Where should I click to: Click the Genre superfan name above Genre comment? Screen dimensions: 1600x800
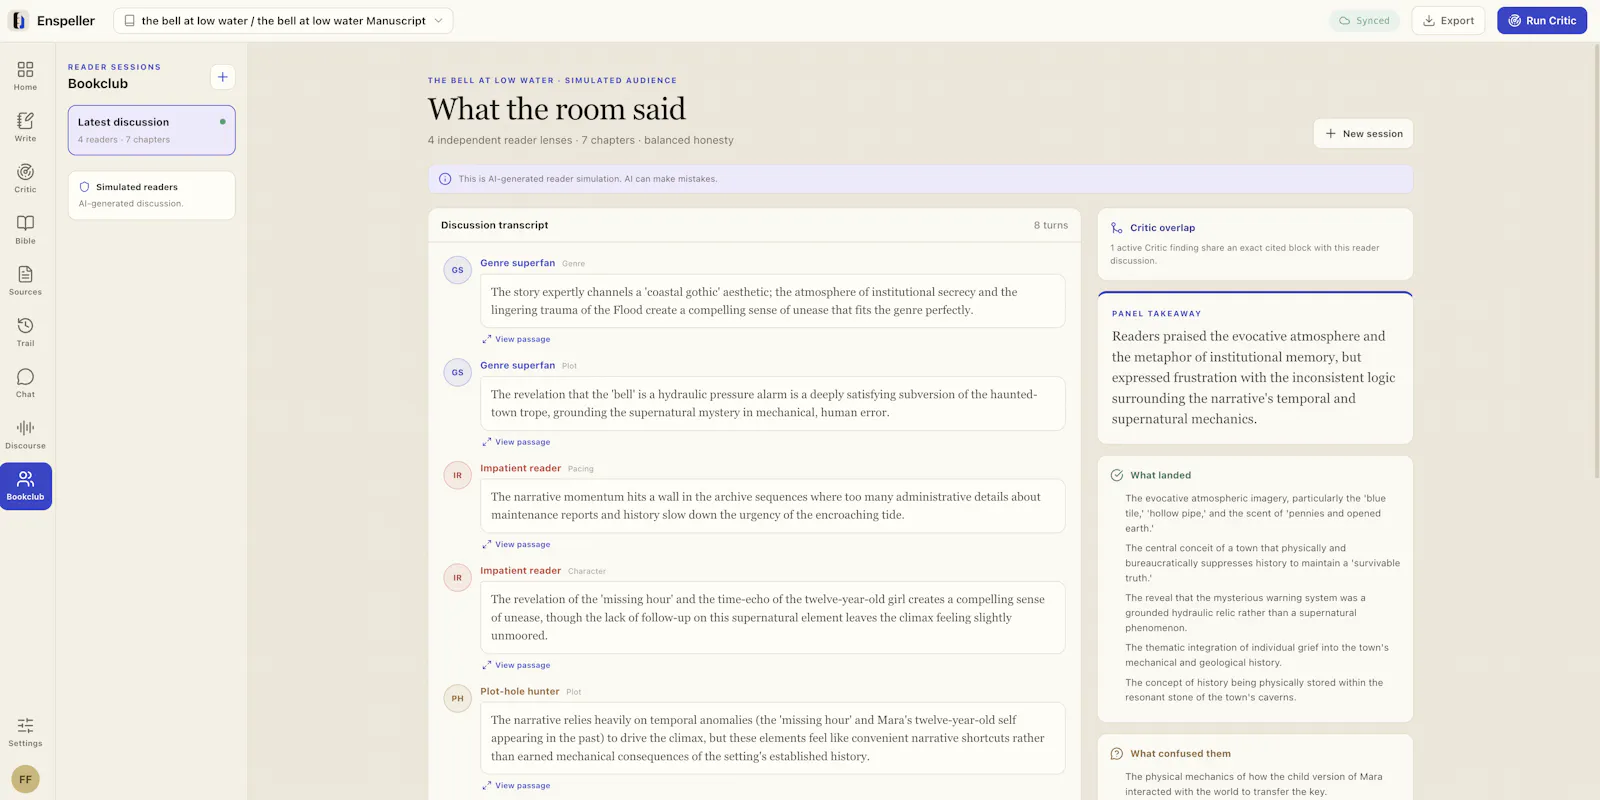517,263
